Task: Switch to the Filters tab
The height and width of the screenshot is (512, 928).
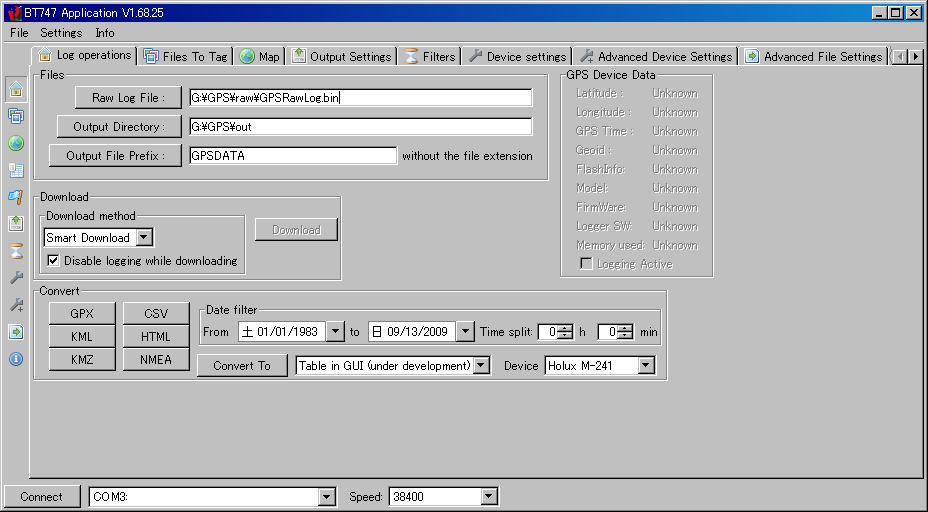Action: (429, 57)
